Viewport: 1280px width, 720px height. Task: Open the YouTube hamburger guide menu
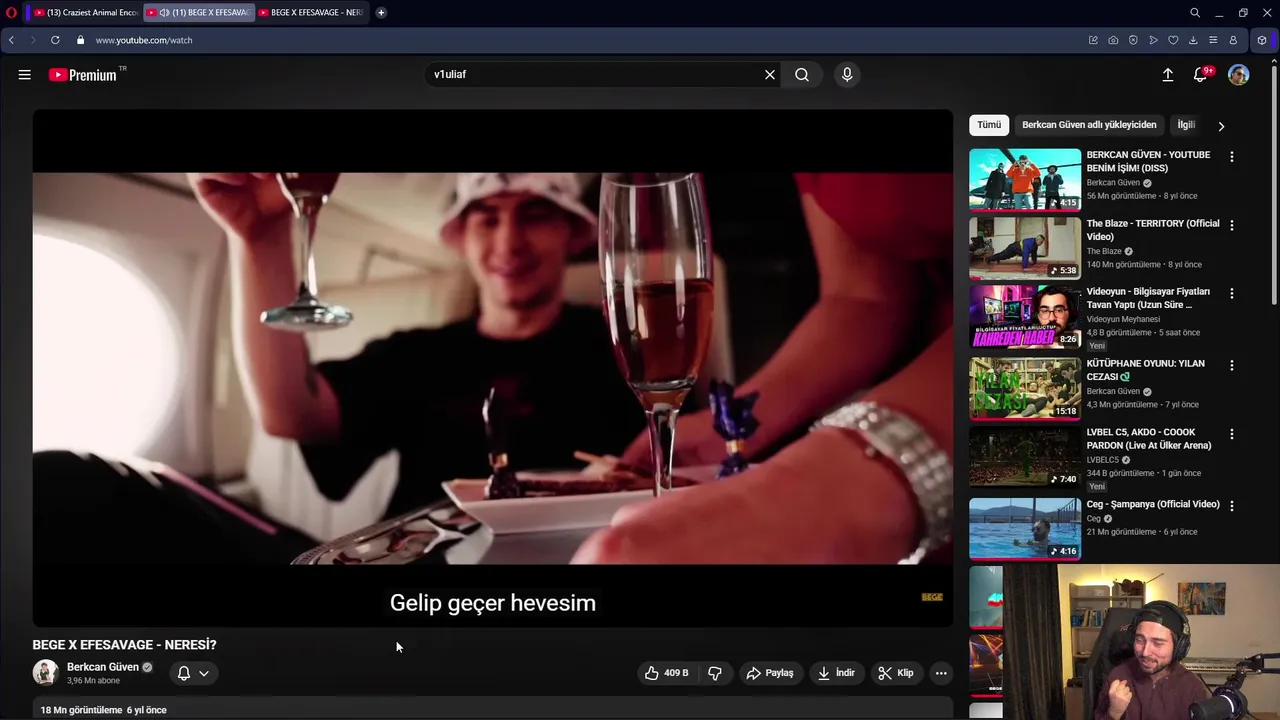[x=24, y=75]
